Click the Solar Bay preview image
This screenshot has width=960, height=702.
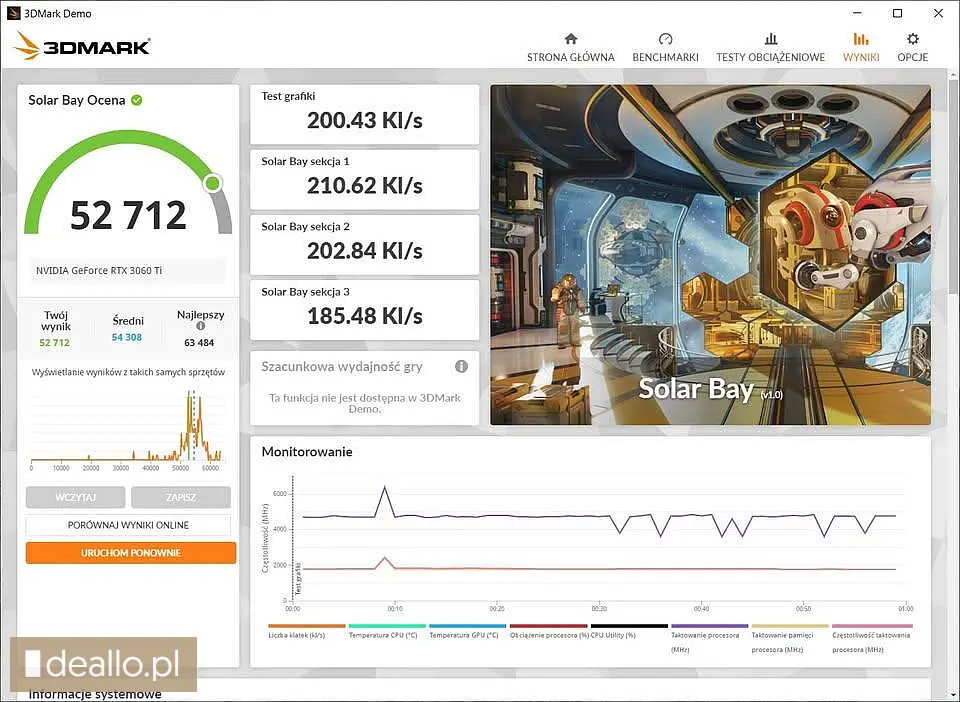pos(710,255)
